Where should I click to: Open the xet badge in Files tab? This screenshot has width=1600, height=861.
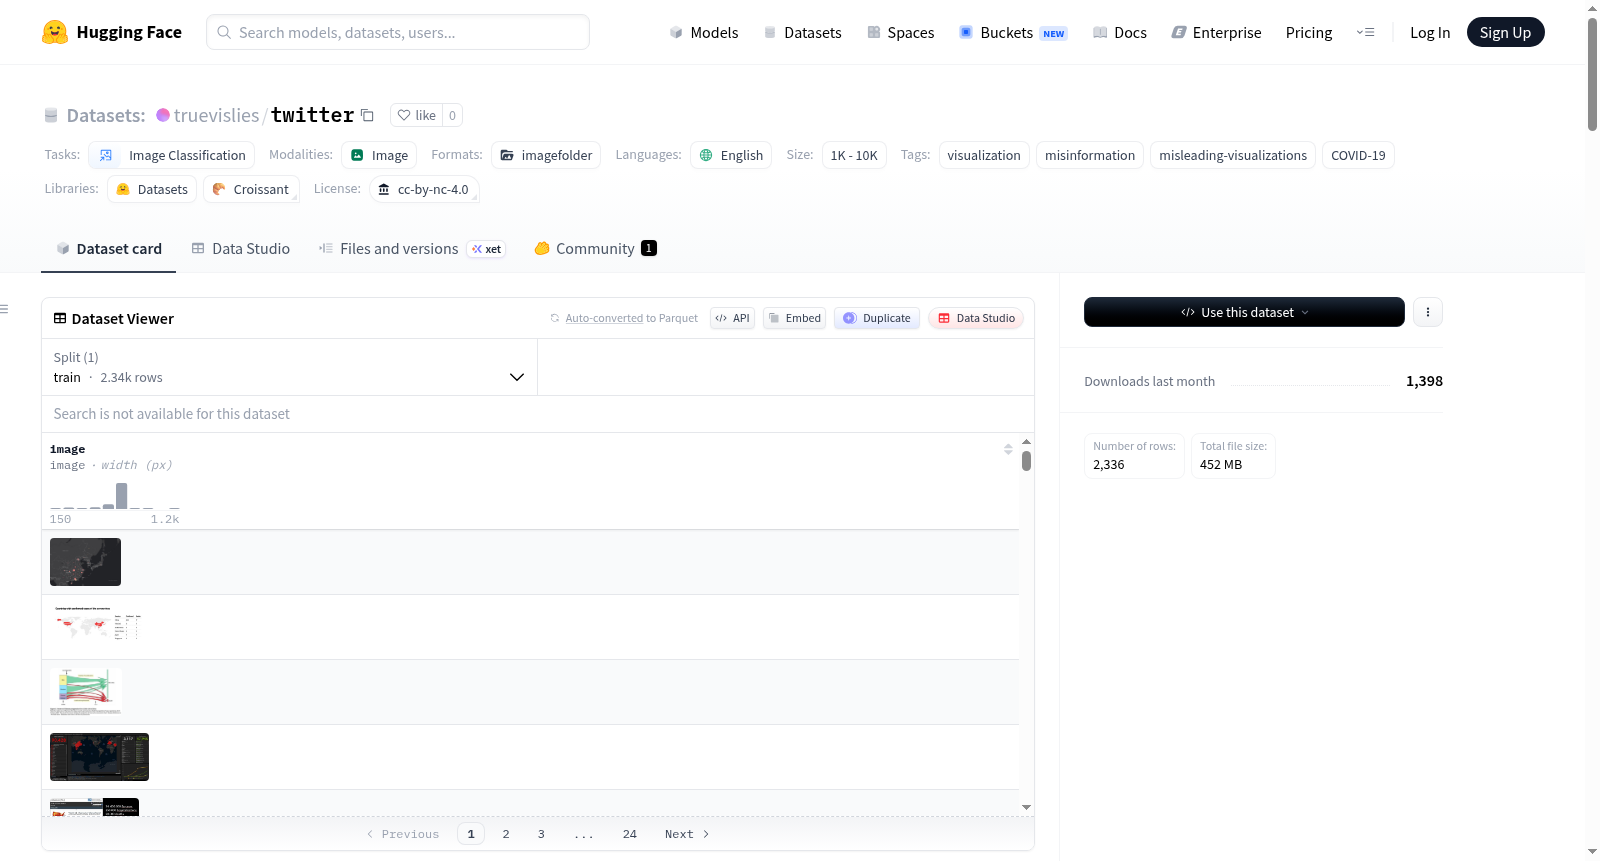click(x=487, y=249)
